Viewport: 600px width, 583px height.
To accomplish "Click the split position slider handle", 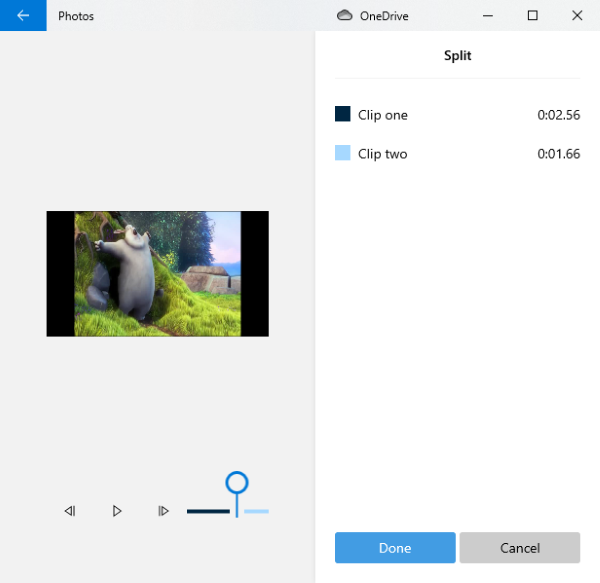I will (237, 483).
